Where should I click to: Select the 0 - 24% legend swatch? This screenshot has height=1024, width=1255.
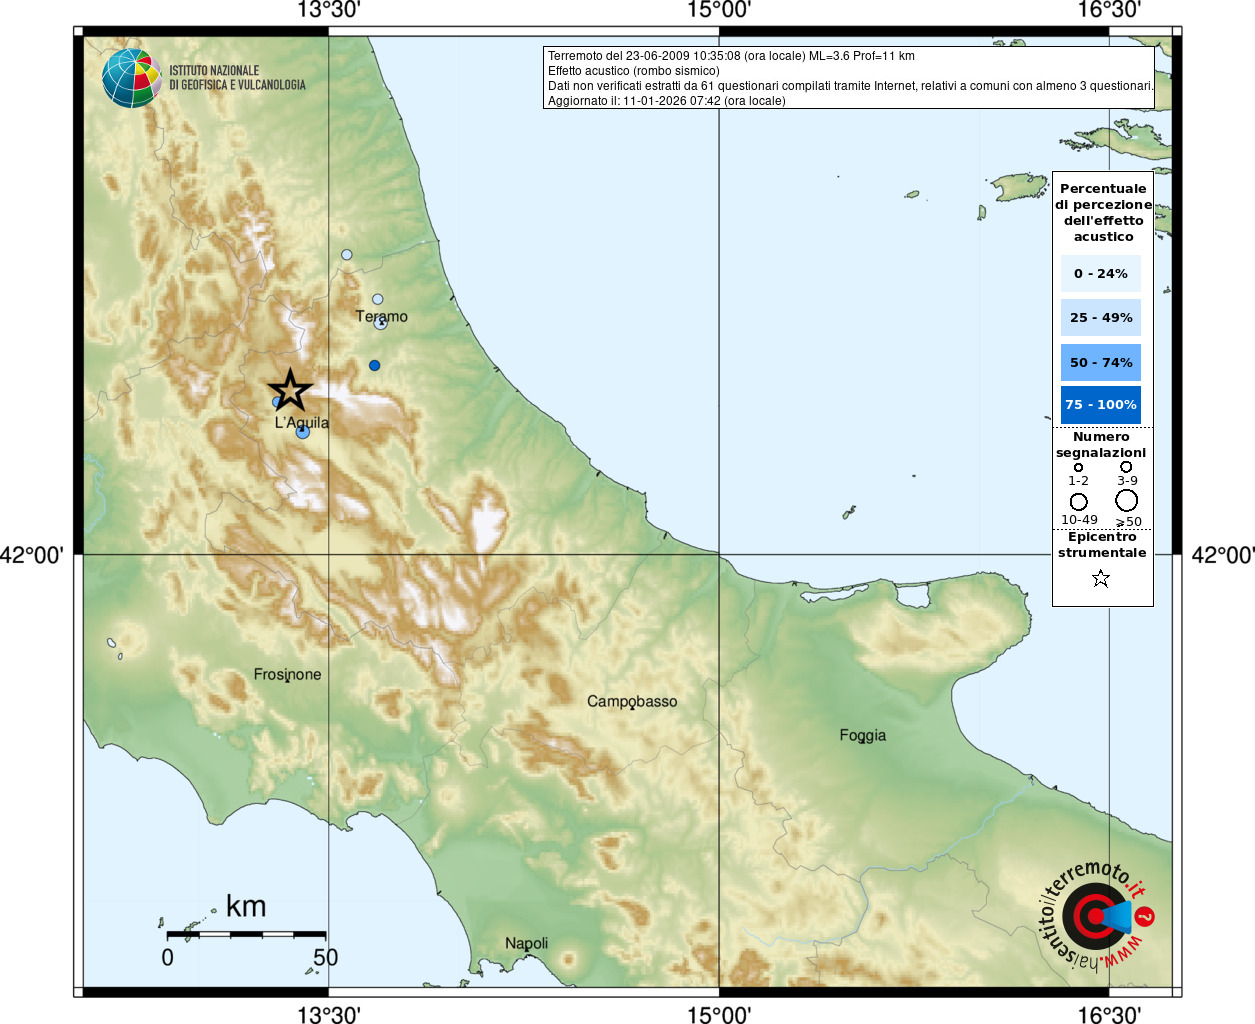[x=1100, y=273]
